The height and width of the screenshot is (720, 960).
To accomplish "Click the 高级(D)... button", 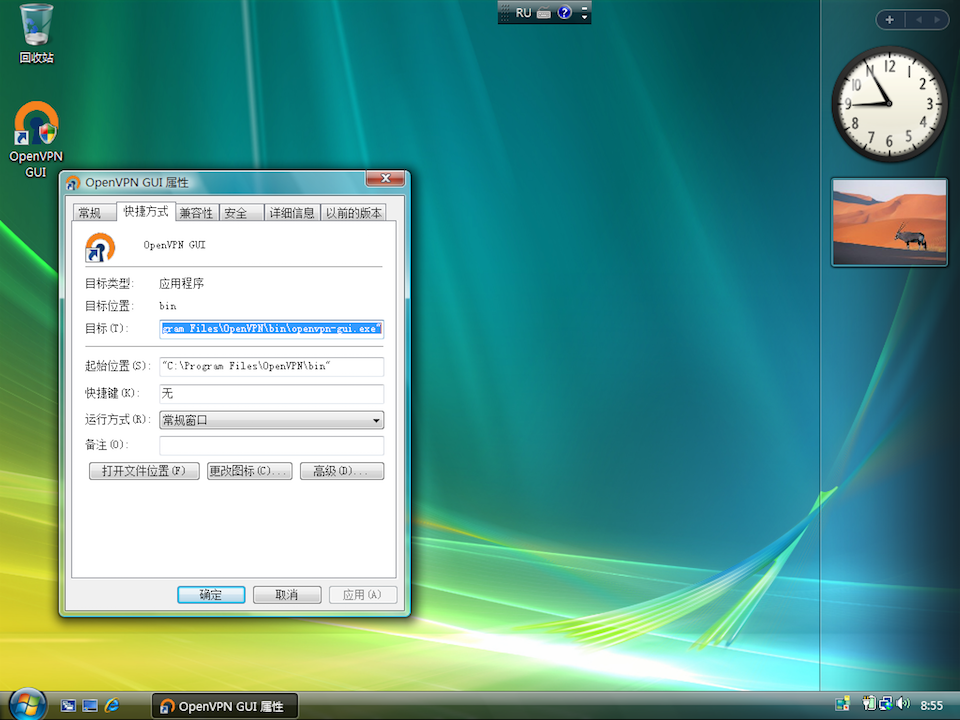I will pos(342,471).
